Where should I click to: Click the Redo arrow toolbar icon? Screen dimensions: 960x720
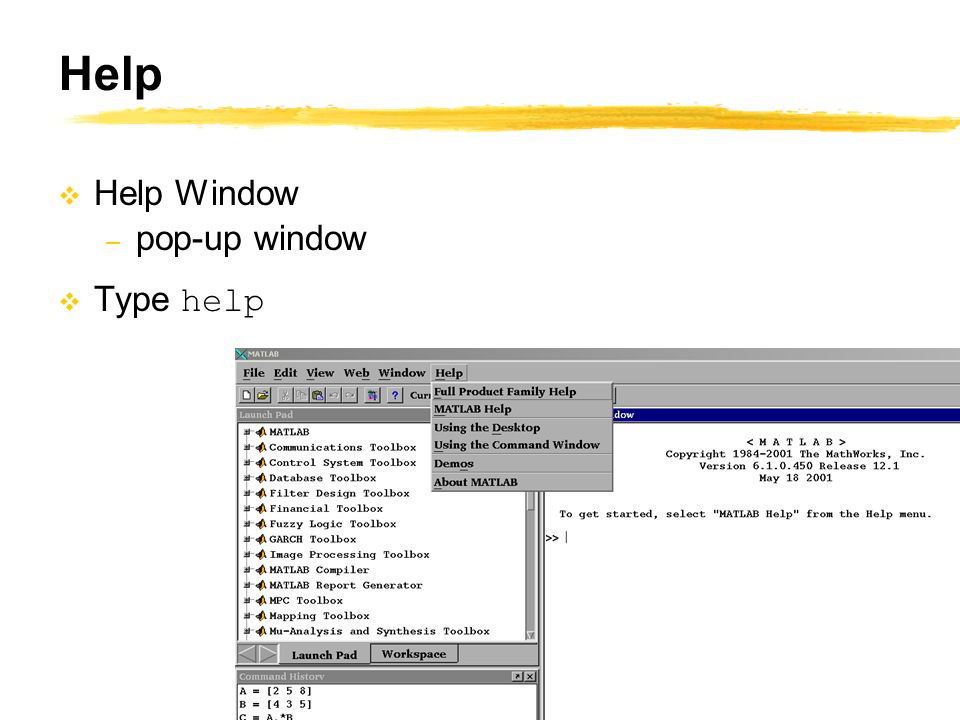[350, 396]
